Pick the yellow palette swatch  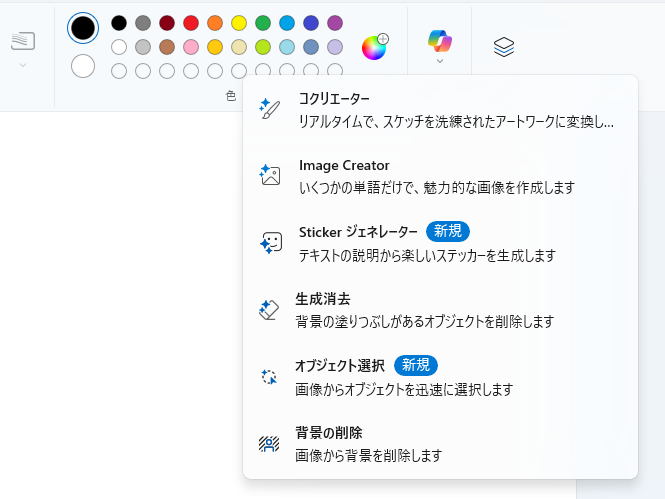pyautogui.click(x=239, y=23)
